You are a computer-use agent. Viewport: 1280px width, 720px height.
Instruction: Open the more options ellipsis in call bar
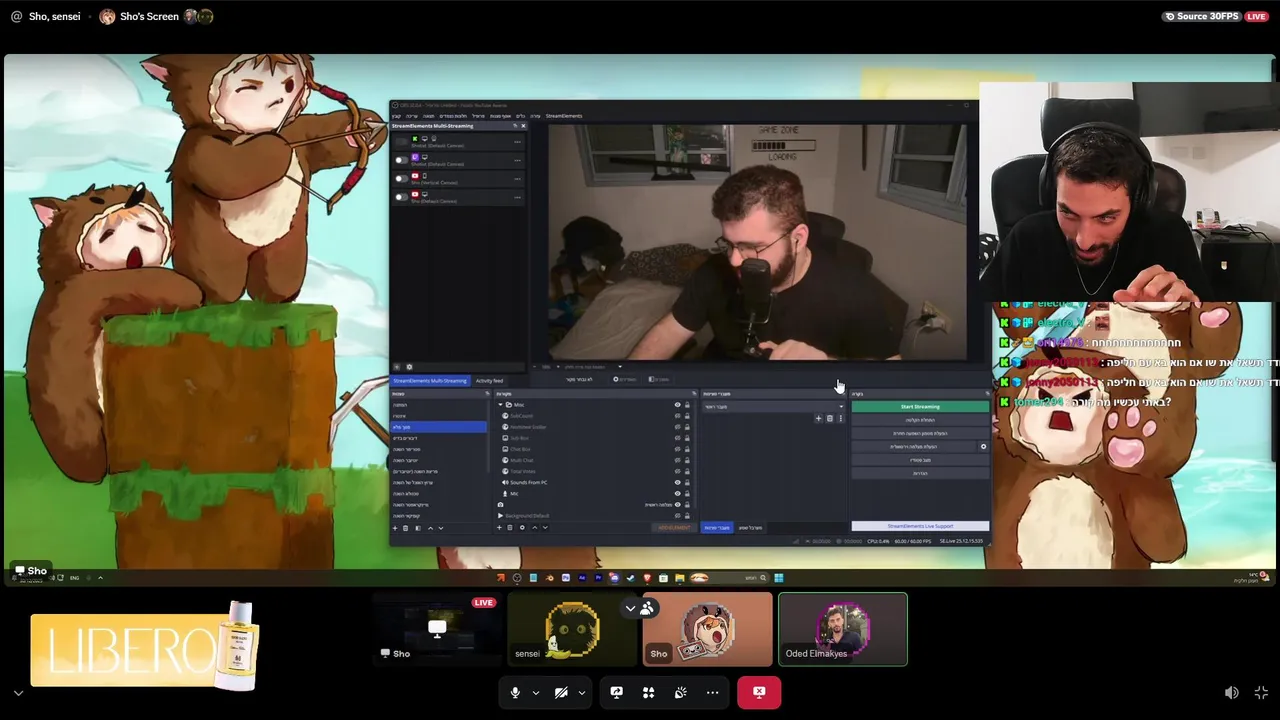[x=713, y=692]
